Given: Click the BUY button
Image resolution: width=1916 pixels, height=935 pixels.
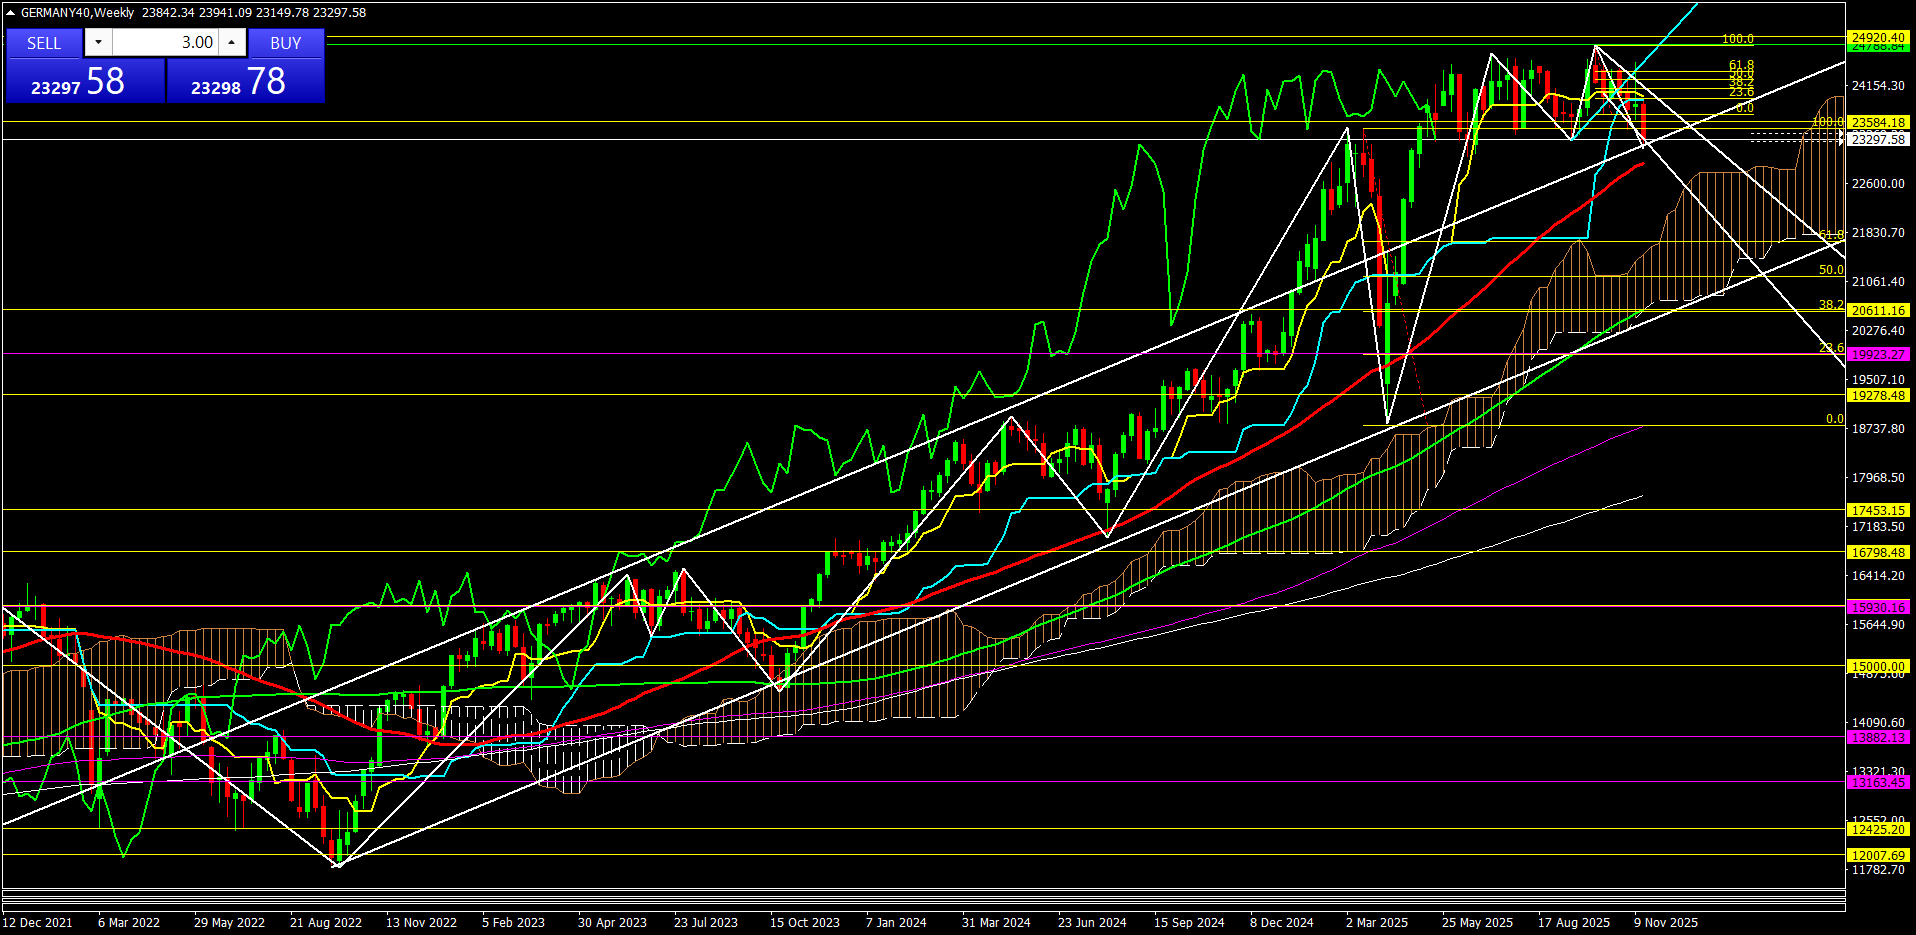Looking at the screenshot, I should pos(286,43).
